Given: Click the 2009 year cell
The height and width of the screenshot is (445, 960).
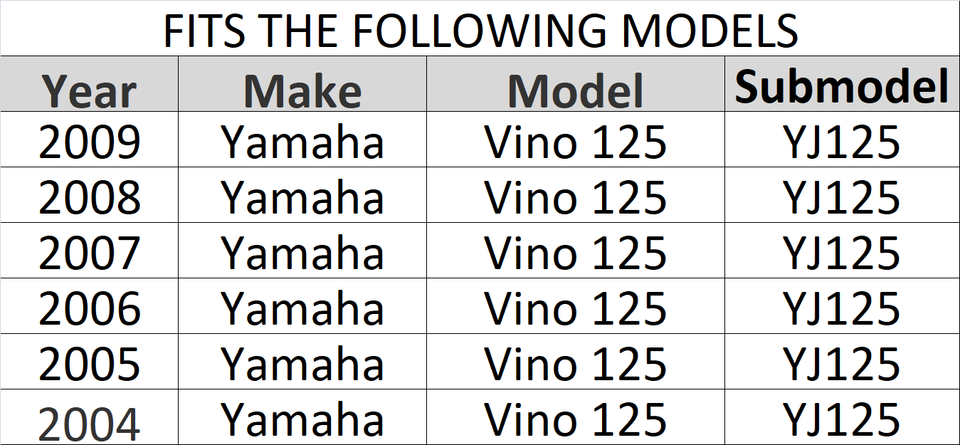Looking at the screenshot, I should click(x=89, y=140).
